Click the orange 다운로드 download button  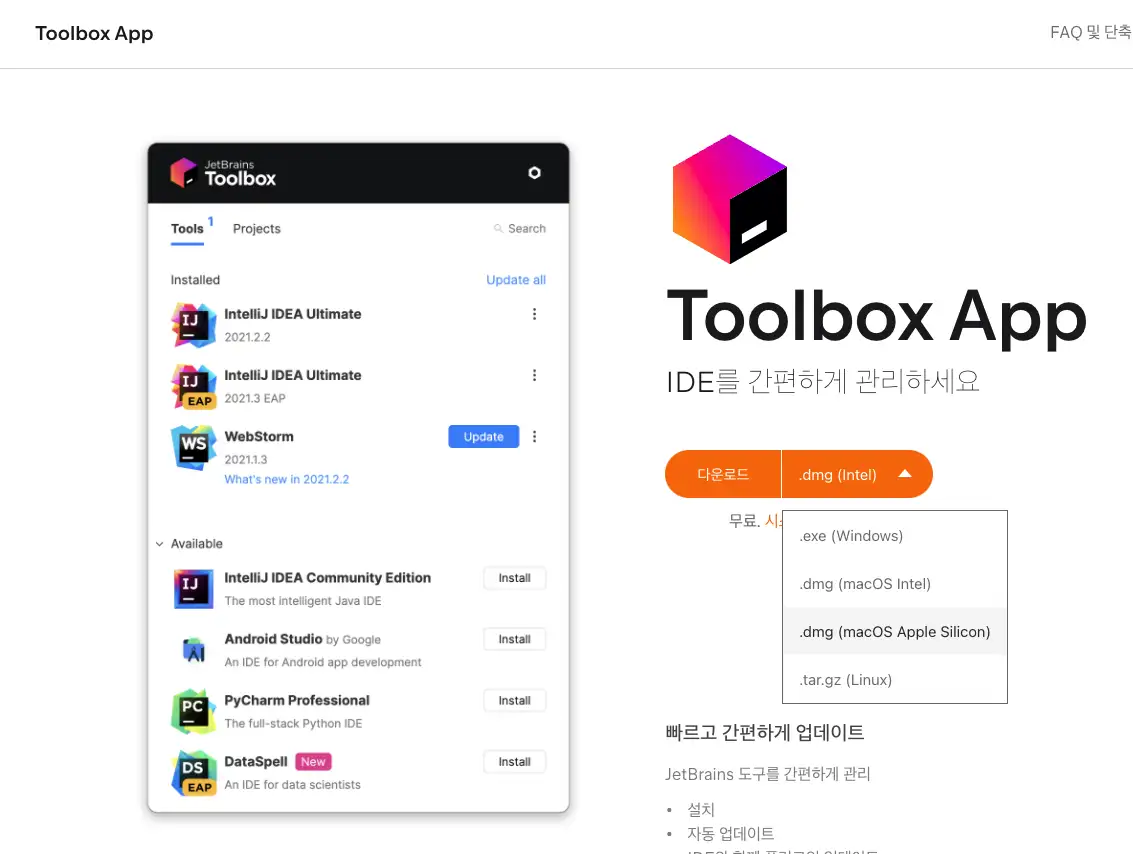point(723,475)
